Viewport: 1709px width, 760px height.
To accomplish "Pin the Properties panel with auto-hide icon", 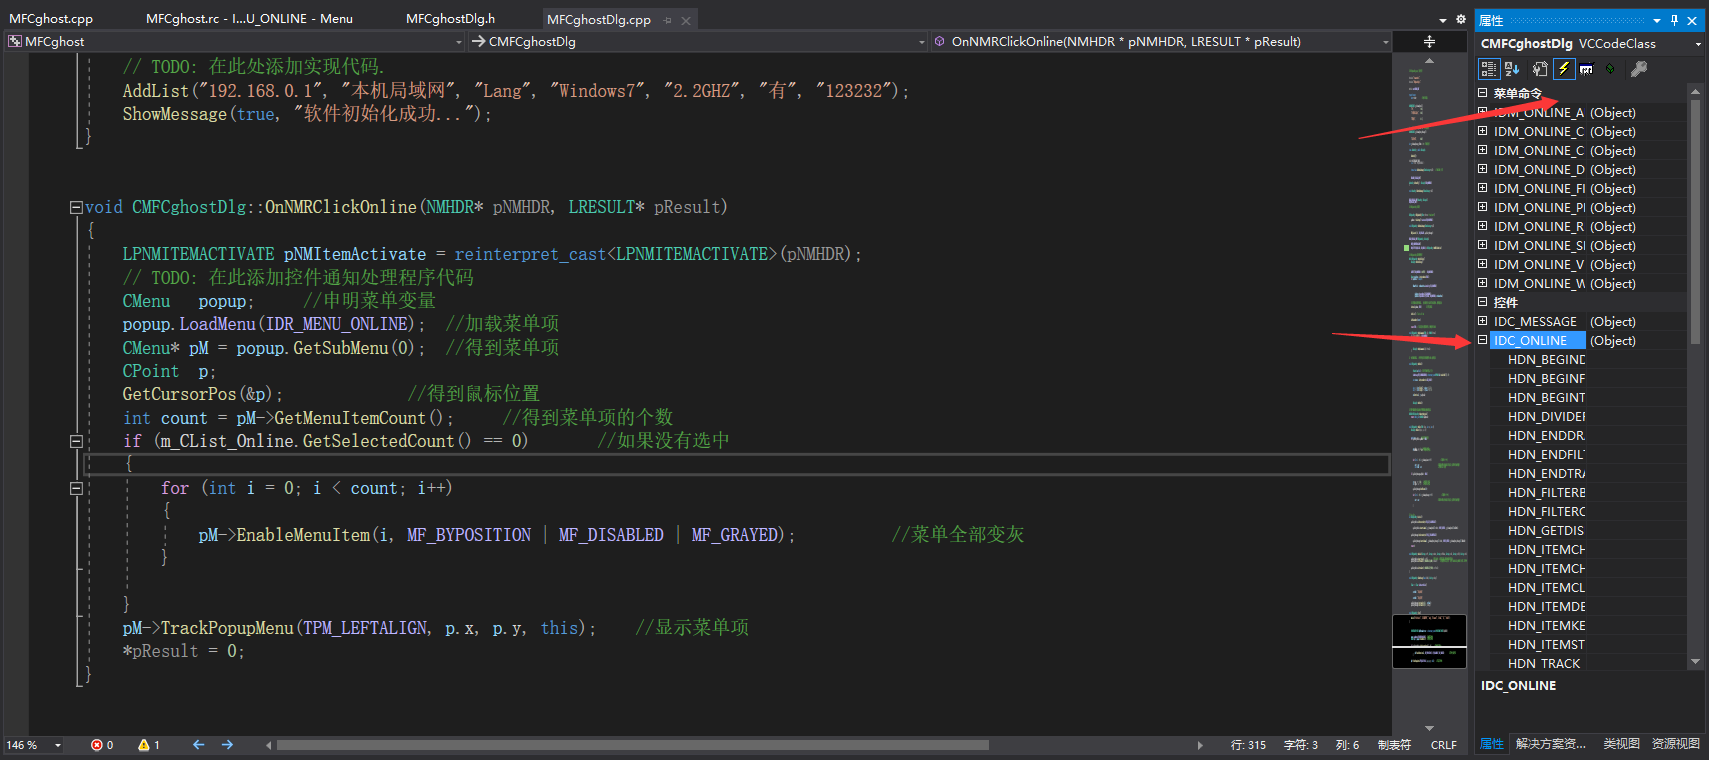I will (x=1674, y=20).
